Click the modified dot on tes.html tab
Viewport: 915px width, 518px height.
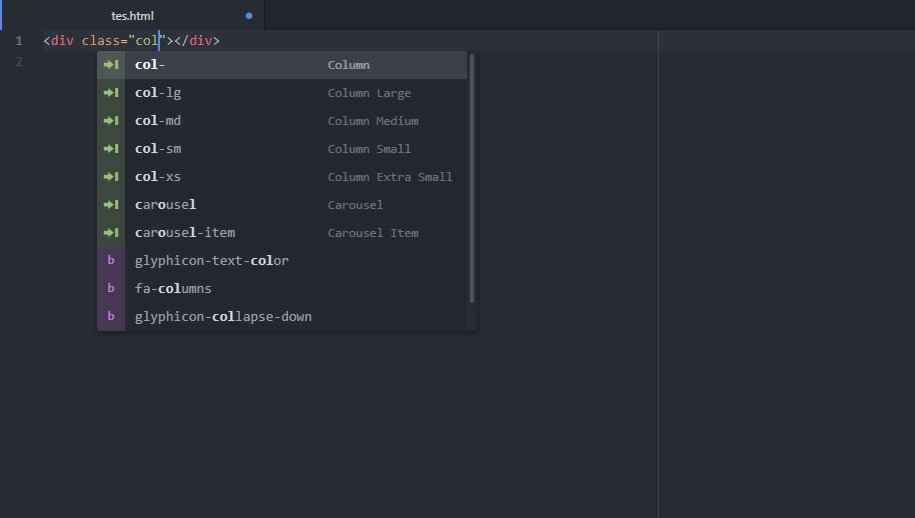(249, 16)
